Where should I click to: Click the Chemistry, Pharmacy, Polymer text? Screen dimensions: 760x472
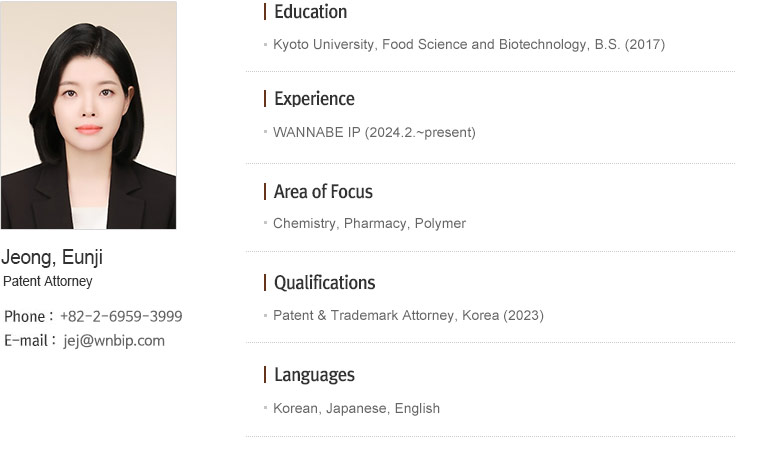click(x=369, y=223)
